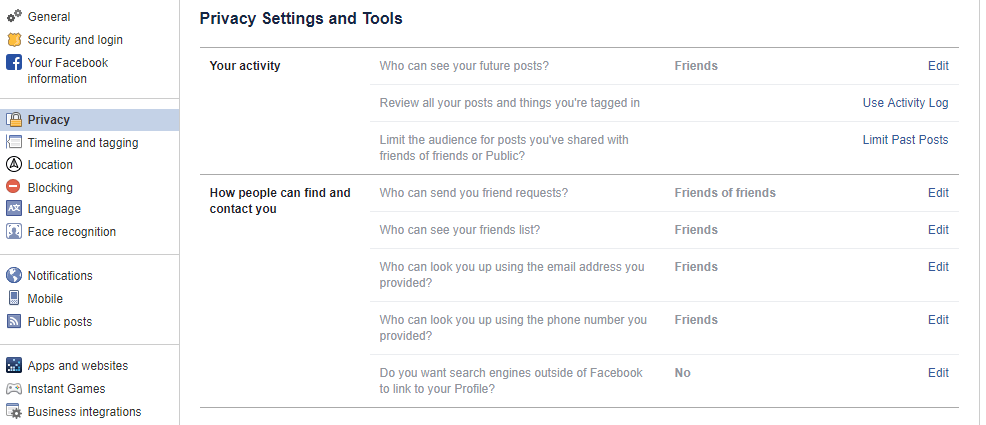Click the Security and login shield icon

(14, 40)
